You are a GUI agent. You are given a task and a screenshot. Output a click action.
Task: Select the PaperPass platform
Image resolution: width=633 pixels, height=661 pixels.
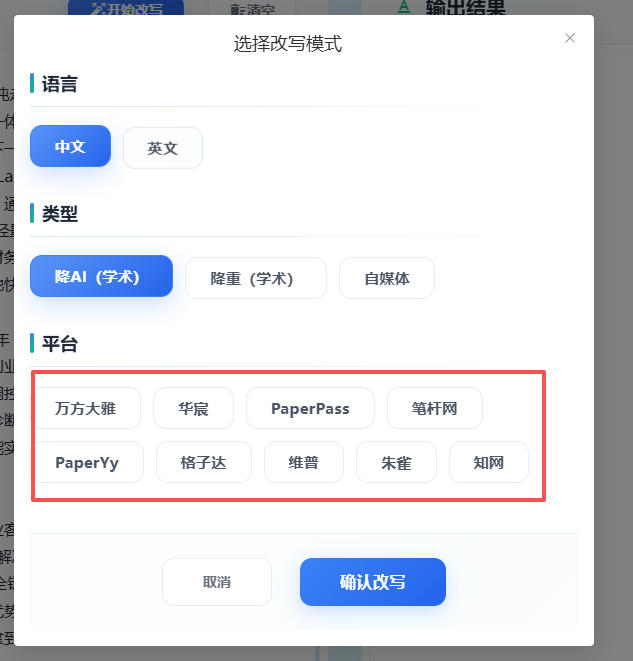pos(310,408)
